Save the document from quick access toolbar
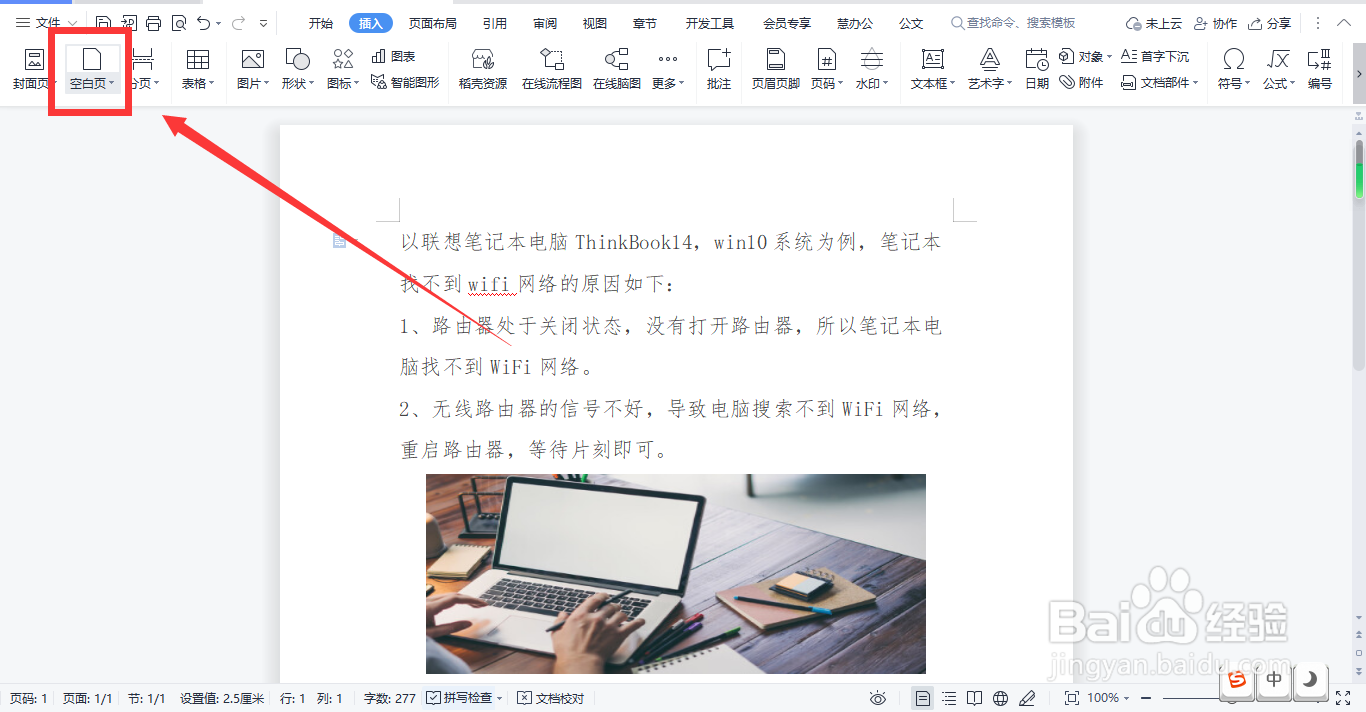1366x712 pixels. pyautogui.click(x=103, y=22)
